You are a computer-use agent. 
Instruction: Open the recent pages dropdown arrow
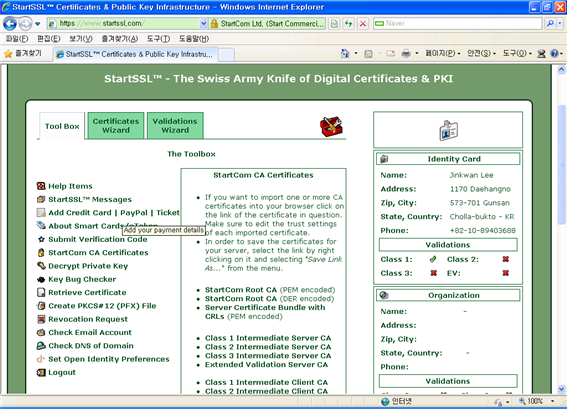pos(37,24)
